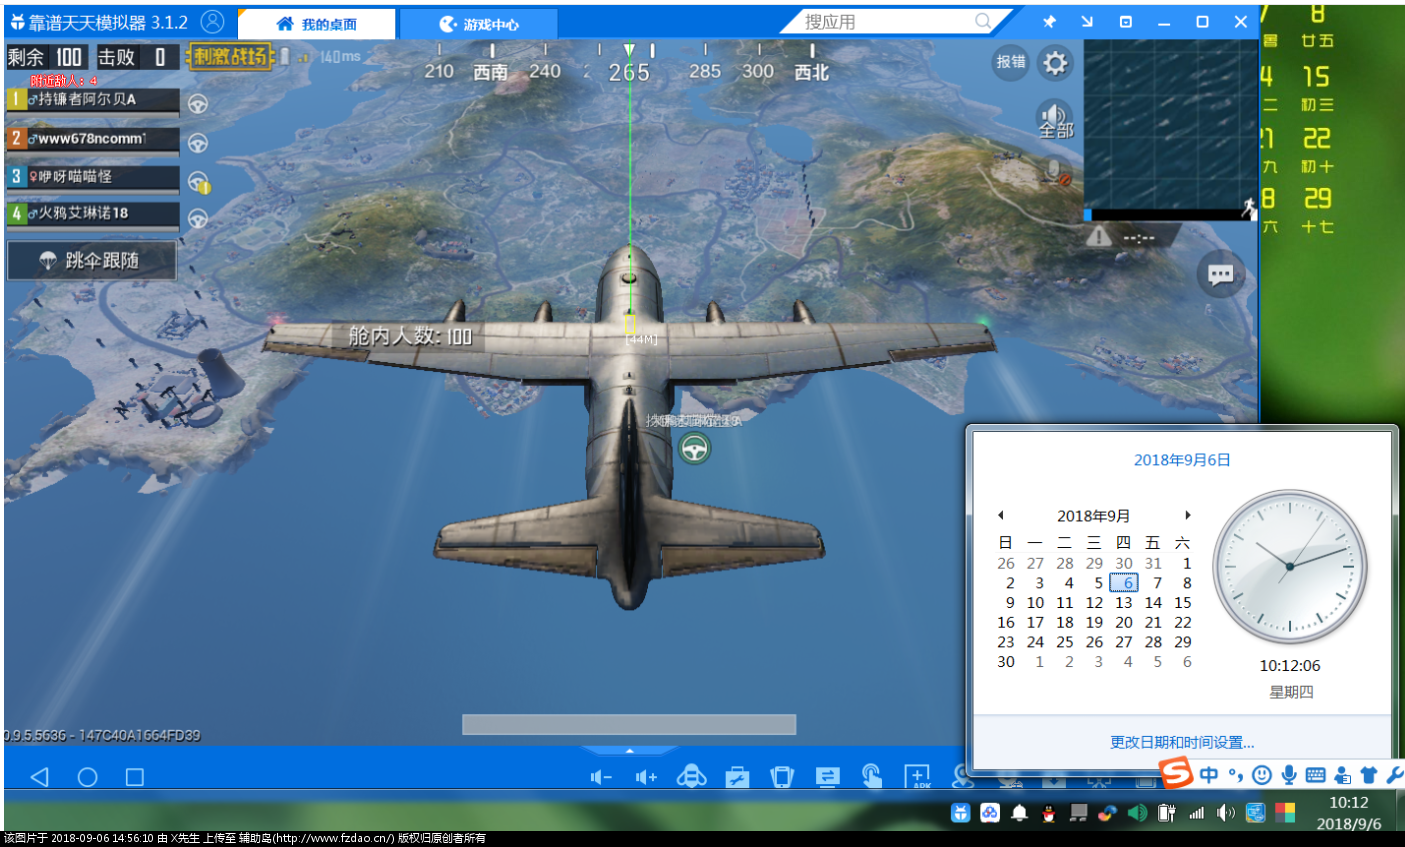The width and height of the screenshot is (1405, 847).
Task: Click the Sogou S logo icon
Action: (x=1177, y=773)
